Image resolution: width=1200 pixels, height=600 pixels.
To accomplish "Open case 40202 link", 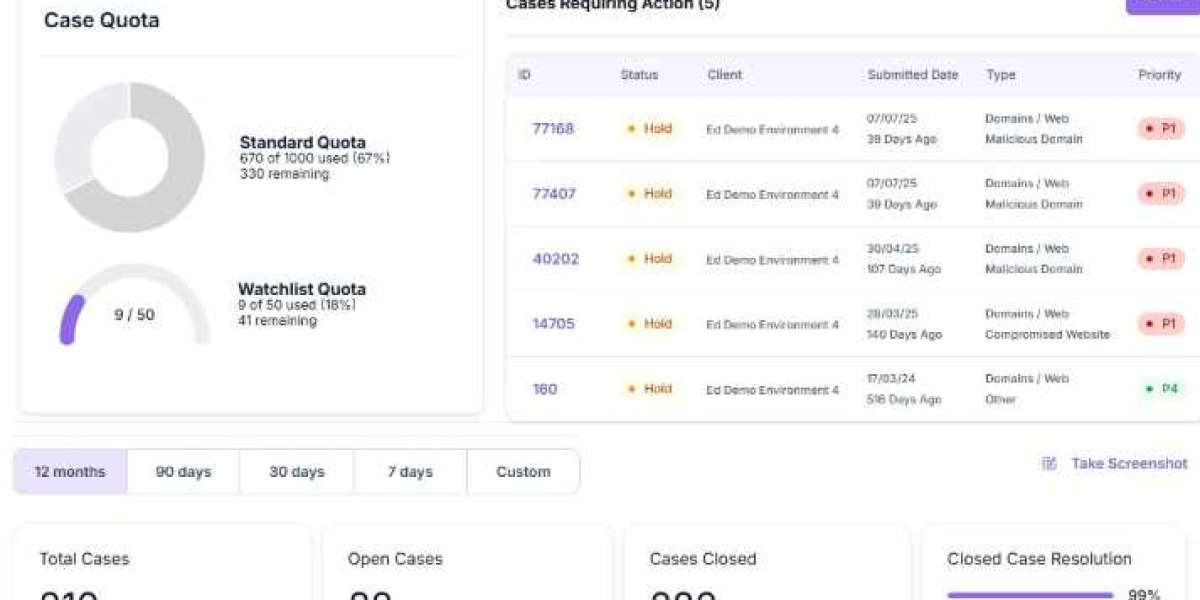I will coord(555,259).
